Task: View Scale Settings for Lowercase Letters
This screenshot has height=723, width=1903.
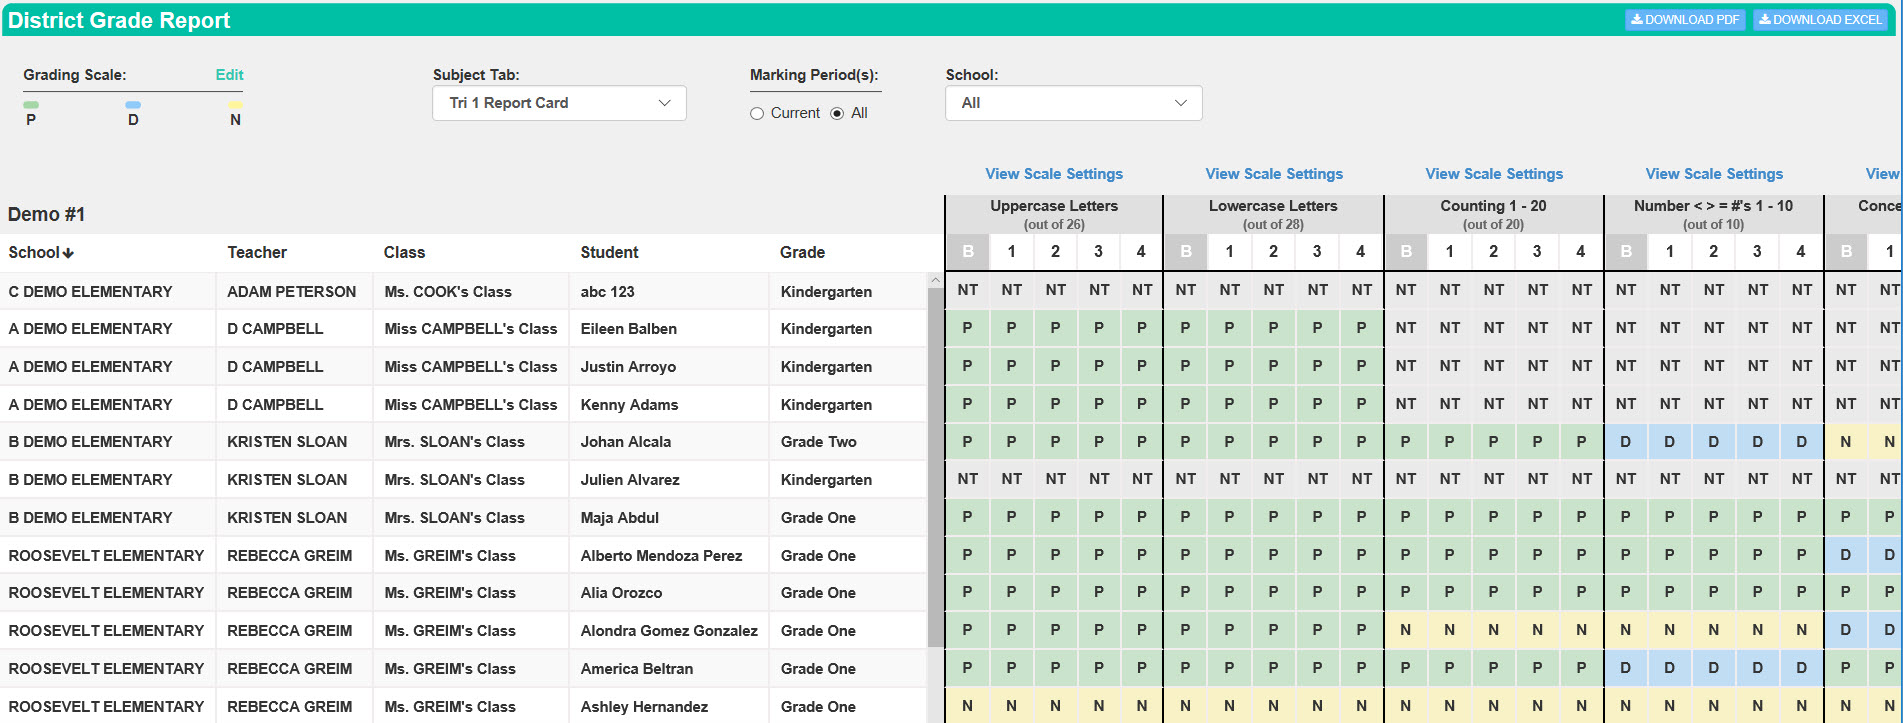Action: (x=1274, y=174)
